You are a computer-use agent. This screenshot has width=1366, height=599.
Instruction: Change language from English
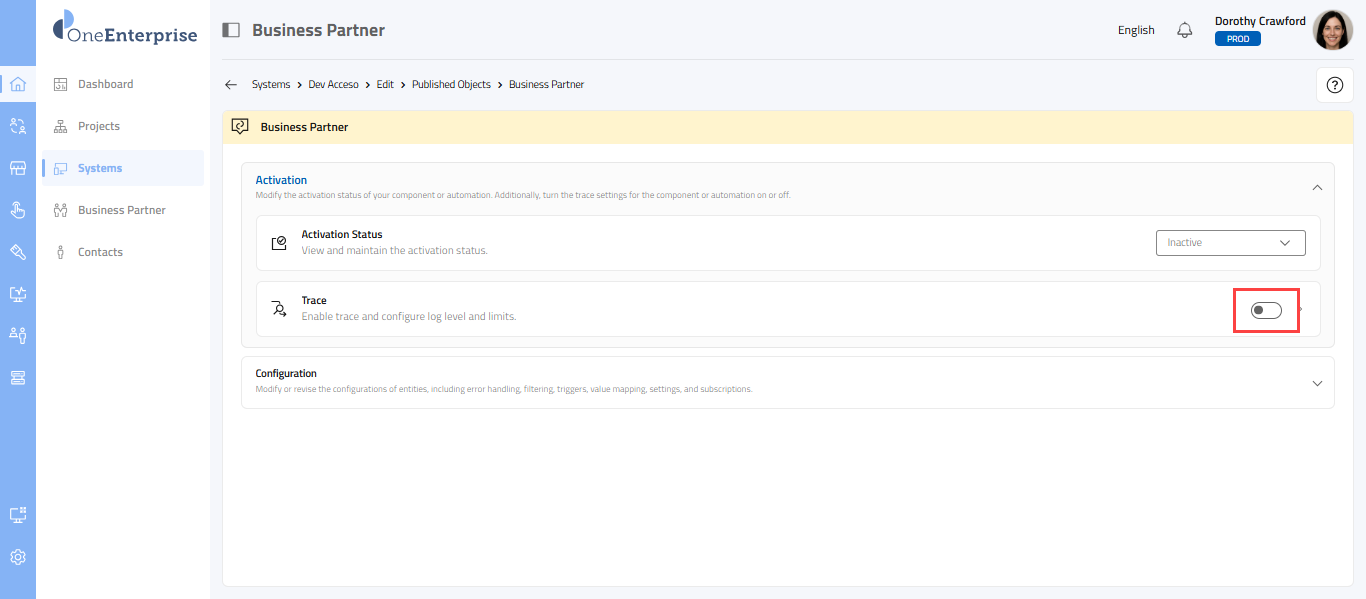(1136, 30)
